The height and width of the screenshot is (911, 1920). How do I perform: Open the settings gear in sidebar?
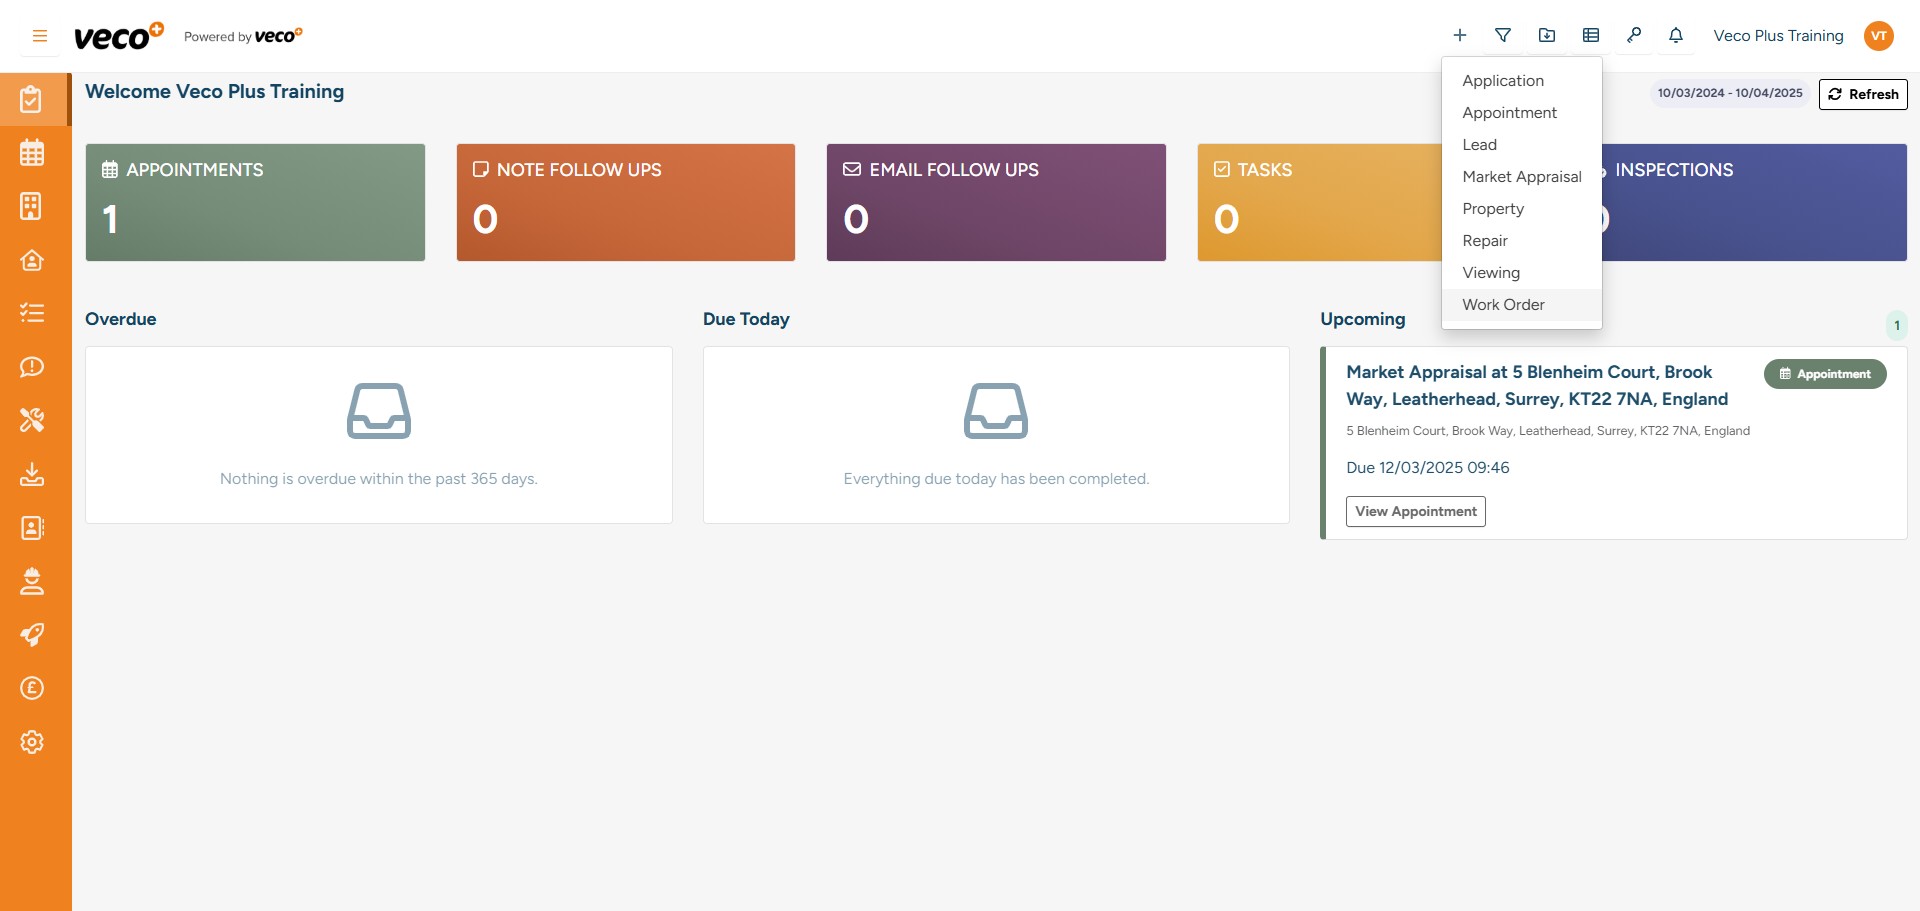(x=32, y=742)
